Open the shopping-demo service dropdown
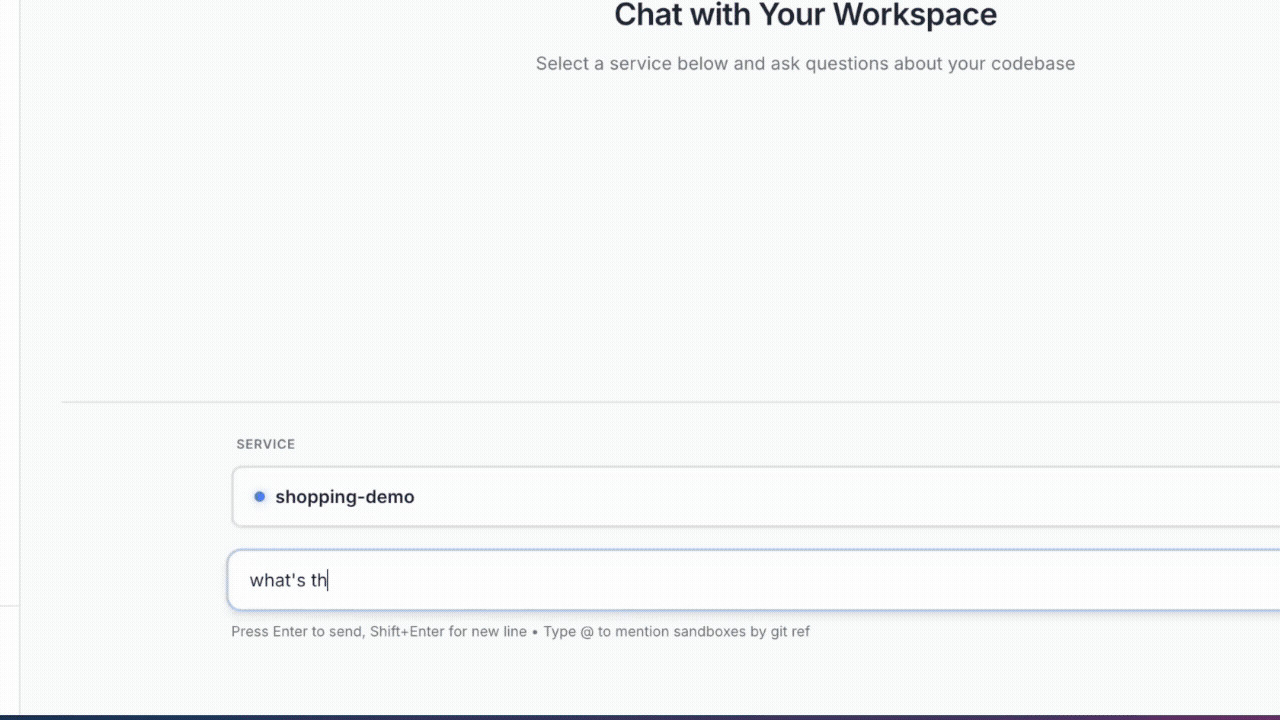 755,497
